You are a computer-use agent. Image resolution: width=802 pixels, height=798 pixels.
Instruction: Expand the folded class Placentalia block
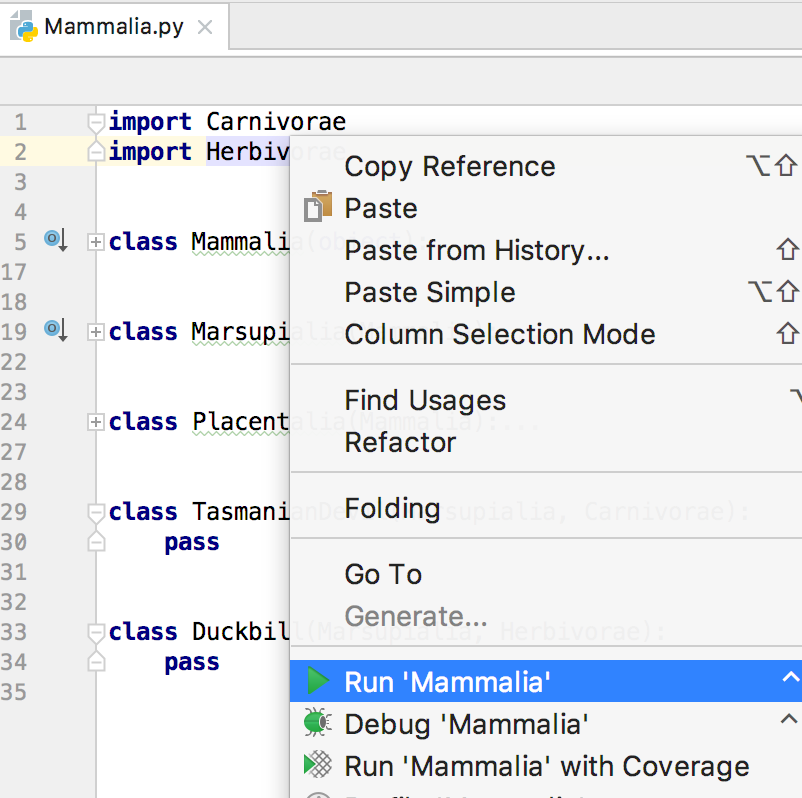point(96,422)
